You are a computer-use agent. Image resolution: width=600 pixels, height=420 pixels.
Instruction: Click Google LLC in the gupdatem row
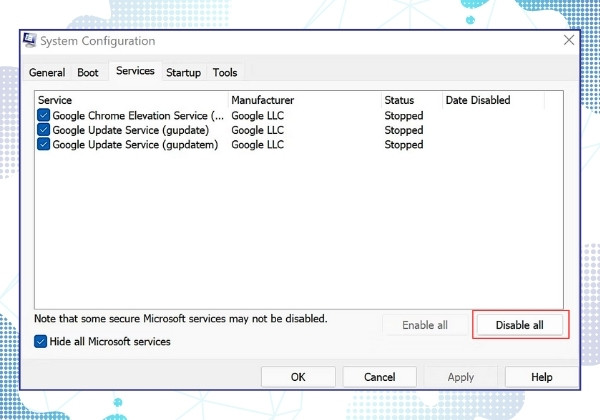[258, 145]
